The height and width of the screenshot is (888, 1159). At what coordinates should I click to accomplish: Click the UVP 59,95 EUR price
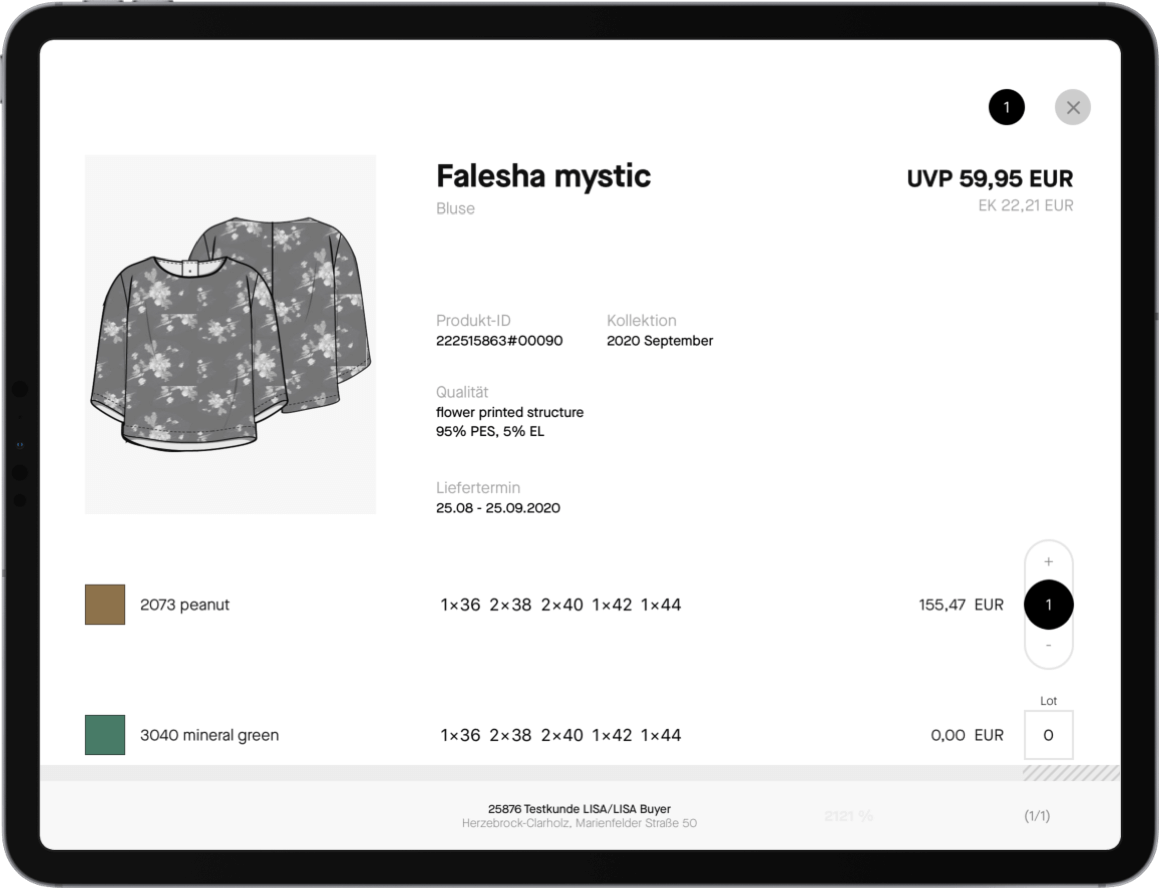click(x=989, y=179)
